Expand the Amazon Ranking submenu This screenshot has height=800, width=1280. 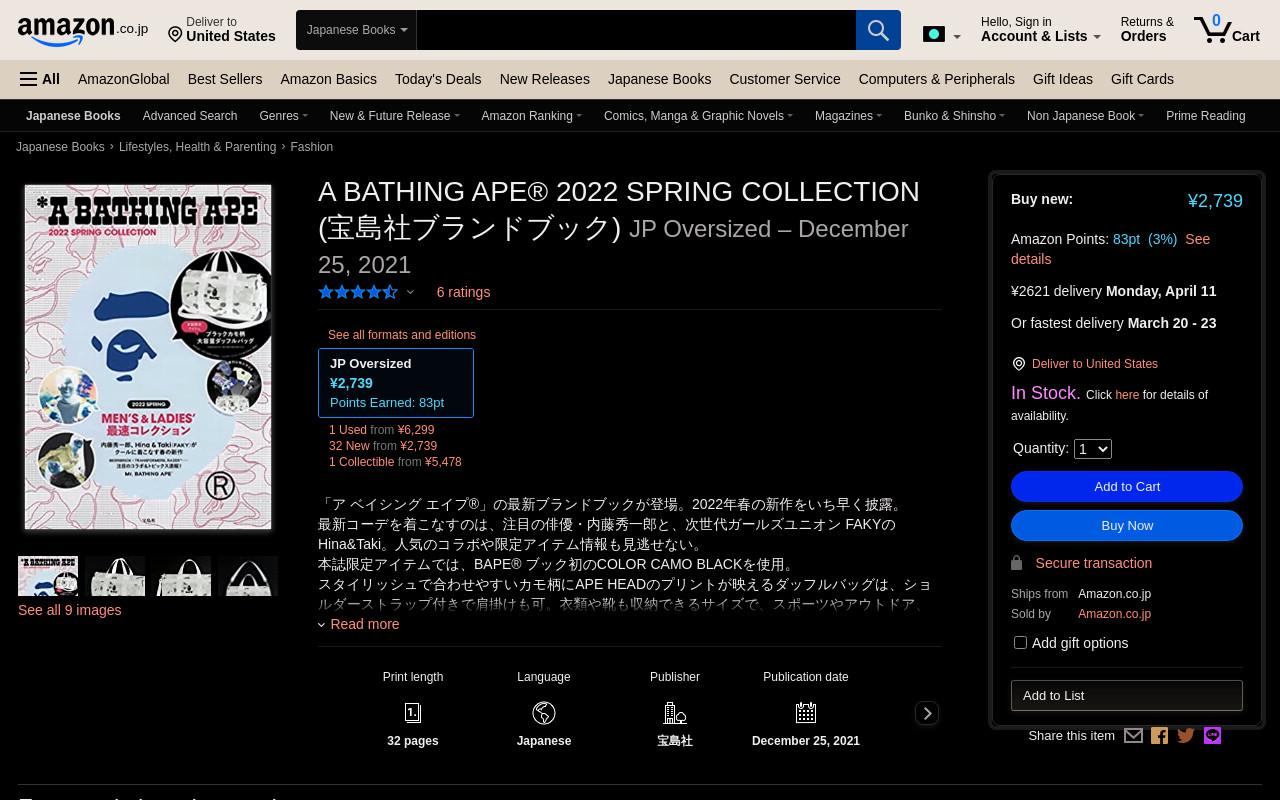532,116
